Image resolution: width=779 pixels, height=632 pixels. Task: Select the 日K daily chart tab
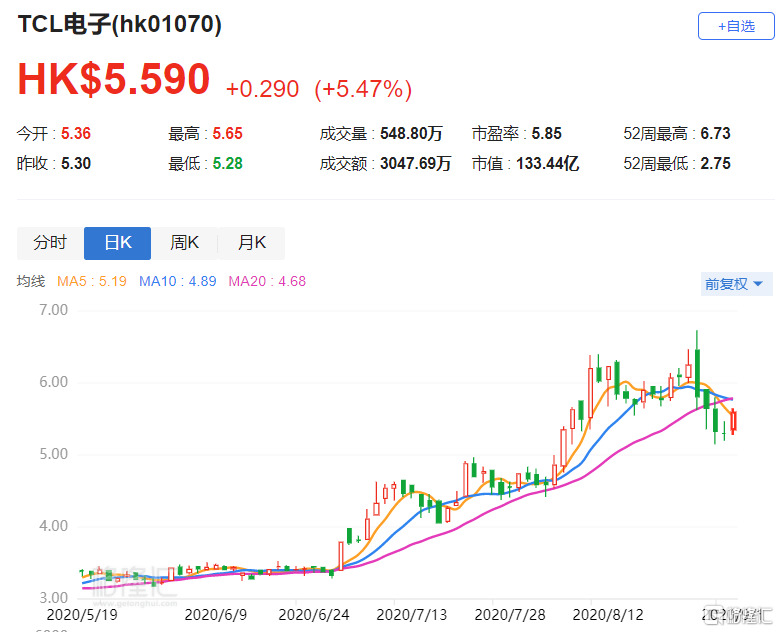117,243
